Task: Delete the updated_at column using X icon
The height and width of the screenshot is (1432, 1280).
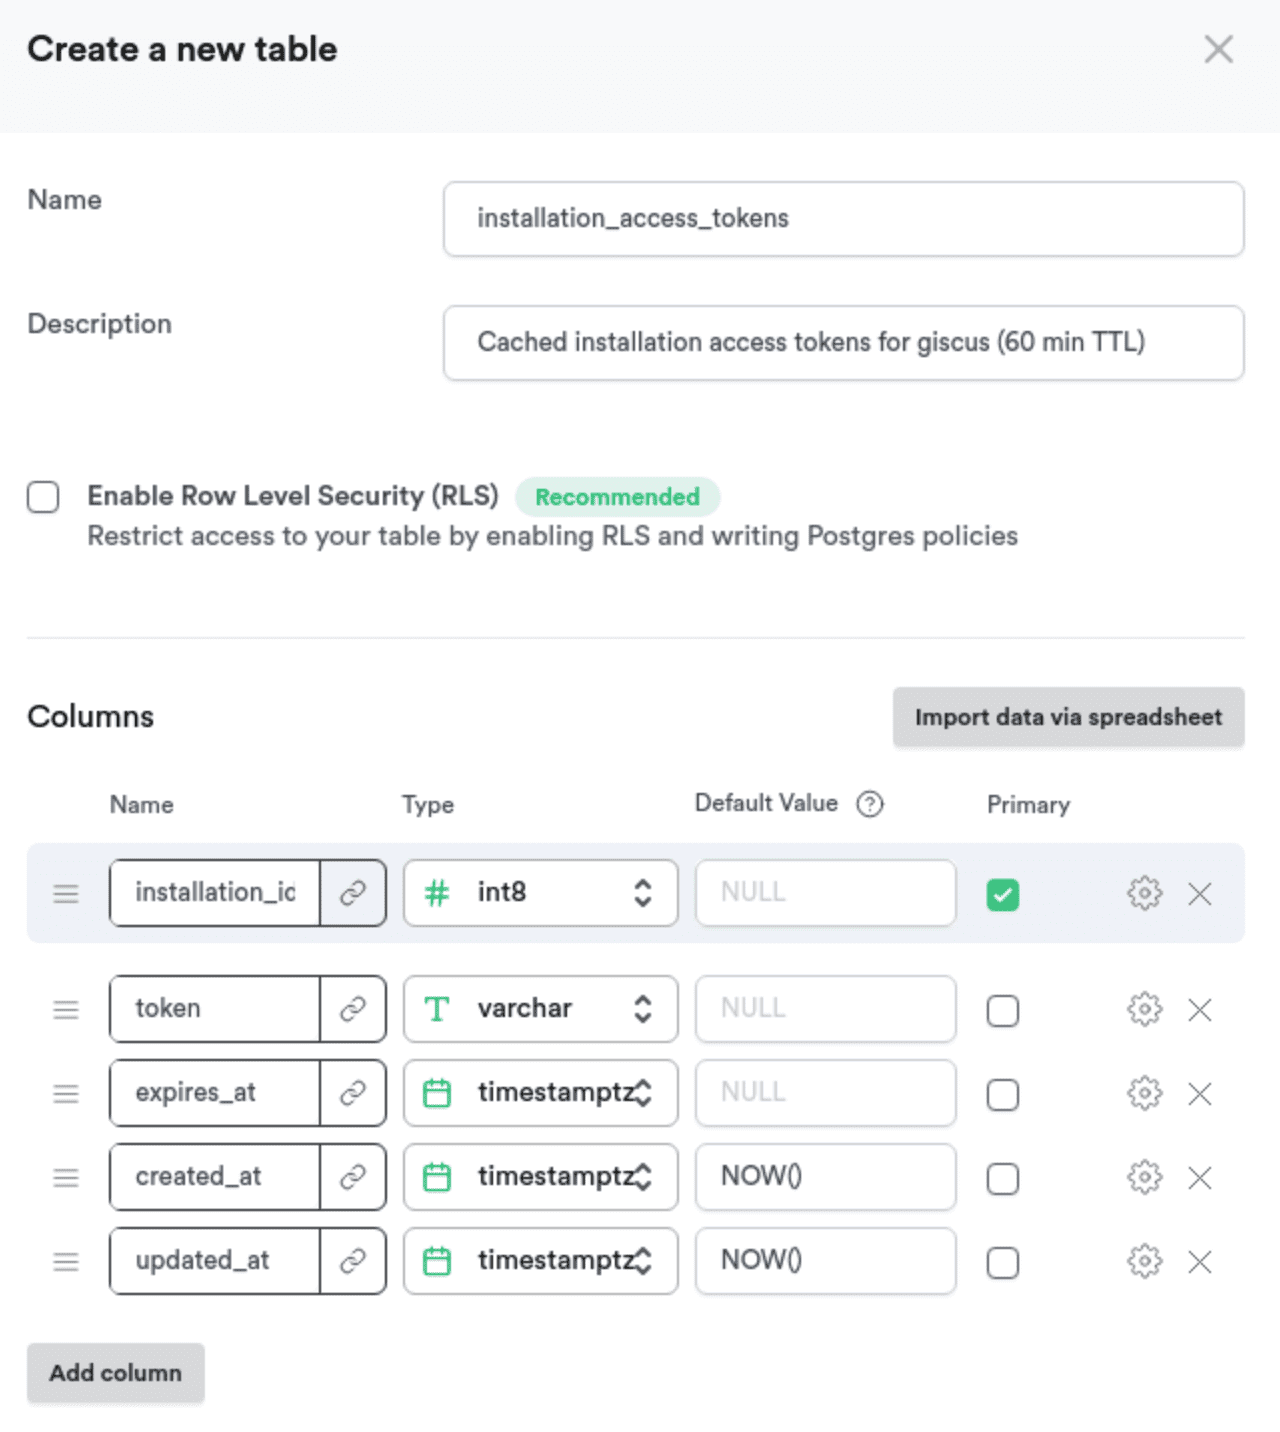Action: 1200,1262
